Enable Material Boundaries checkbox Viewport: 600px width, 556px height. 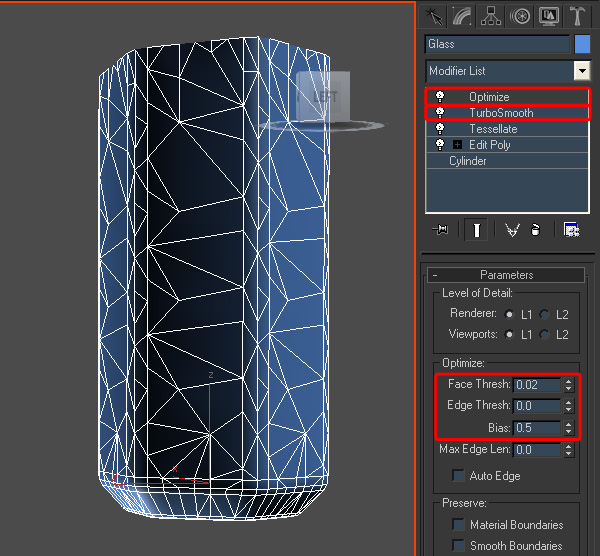pyautogui.click(x=458, y=524)
